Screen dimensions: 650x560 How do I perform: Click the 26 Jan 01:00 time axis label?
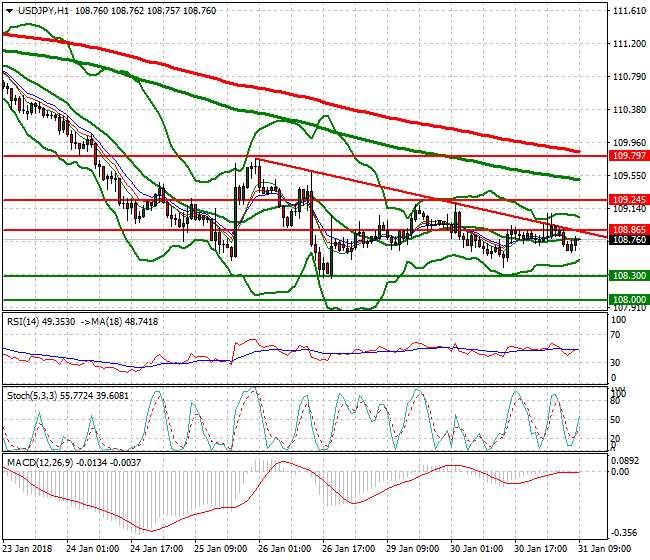pos(285,549)
